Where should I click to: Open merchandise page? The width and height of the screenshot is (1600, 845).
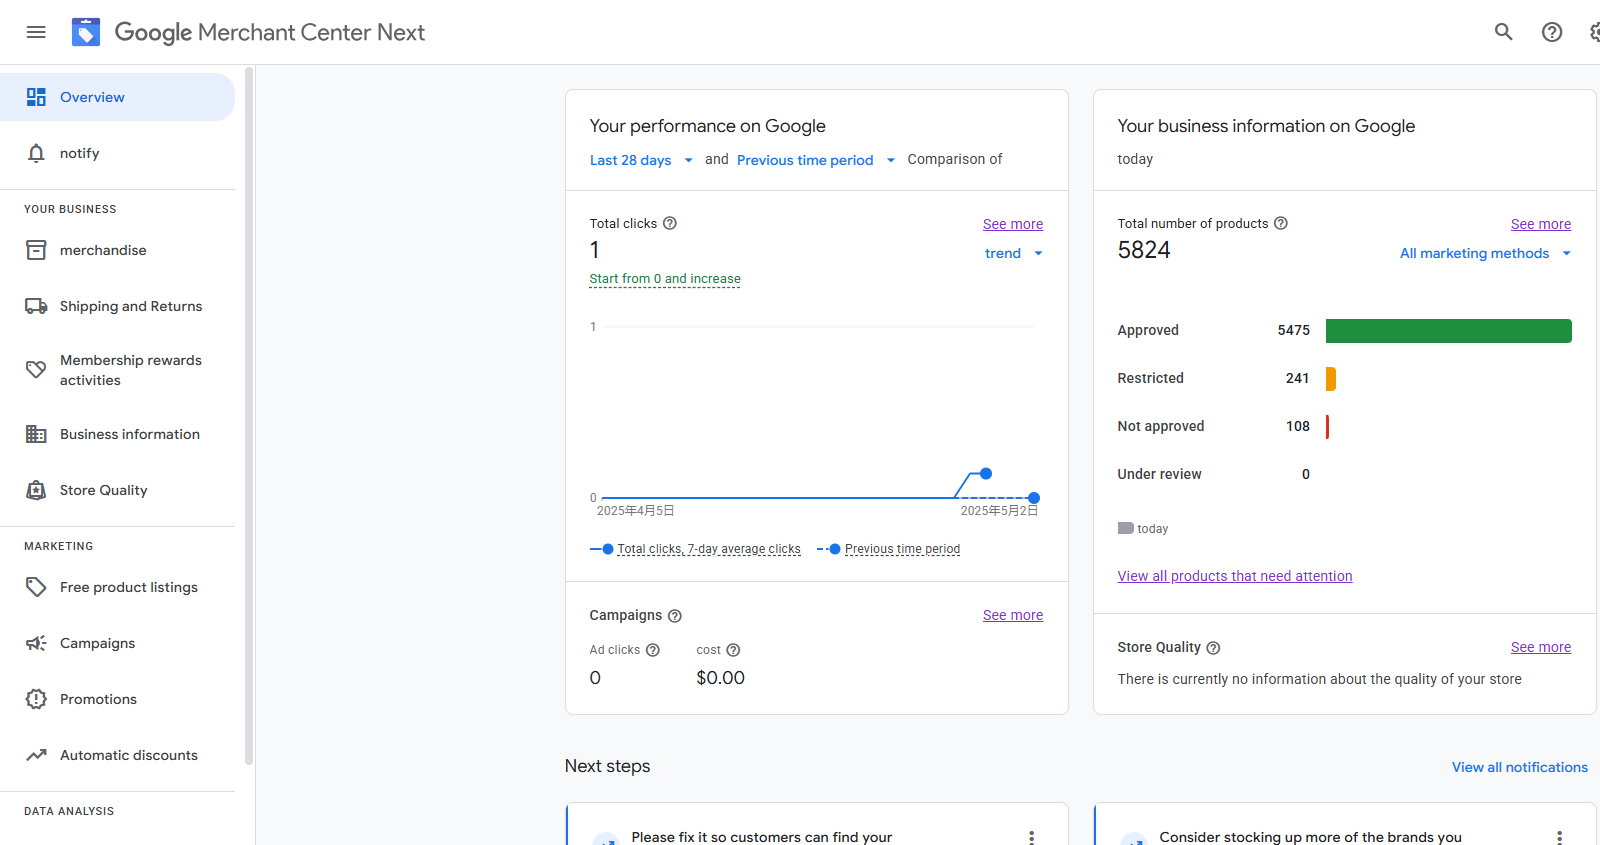point(117,250)
